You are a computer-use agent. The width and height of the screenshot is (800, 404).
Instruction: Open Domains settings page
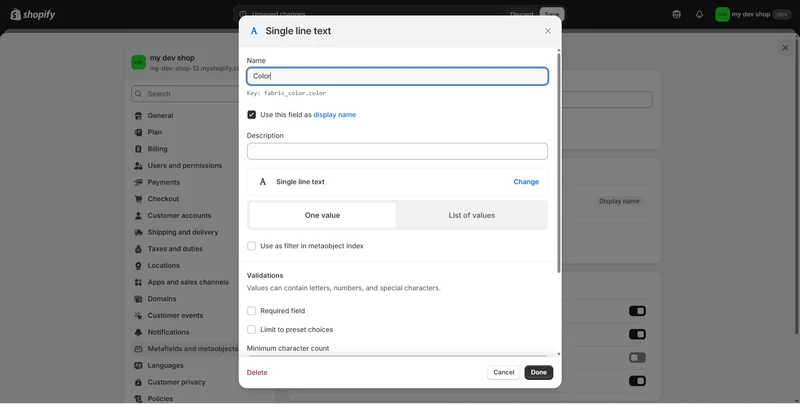pyautogui.click(x=162, y=299)
